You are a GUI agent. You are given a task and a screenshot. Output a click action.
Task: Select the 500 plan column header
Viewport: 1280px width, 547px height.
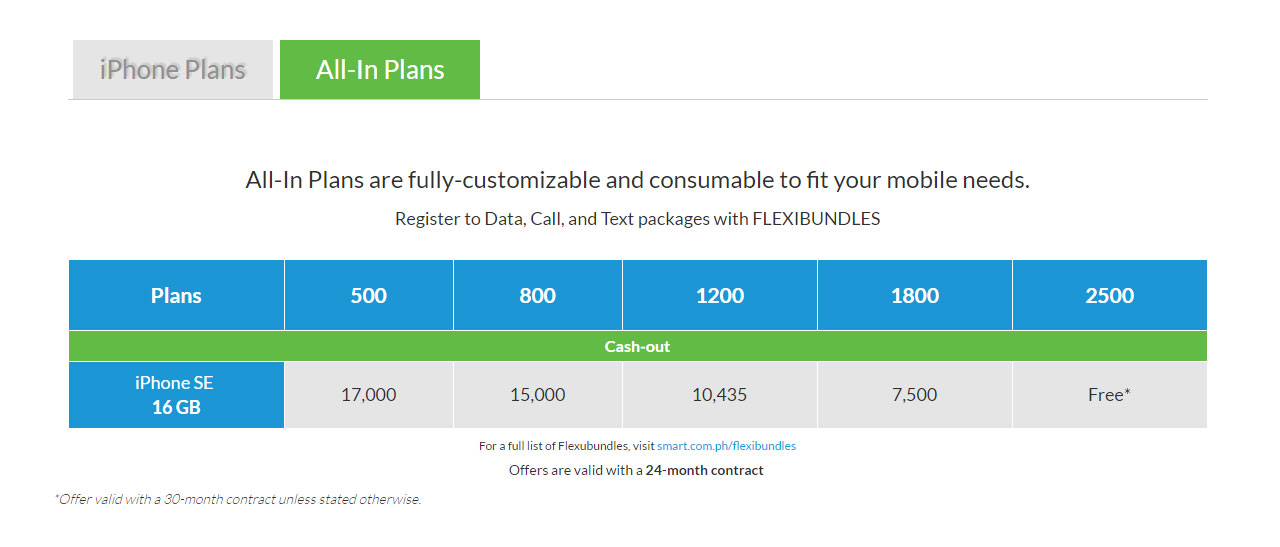pyautogui.click(x=369, y=295)
